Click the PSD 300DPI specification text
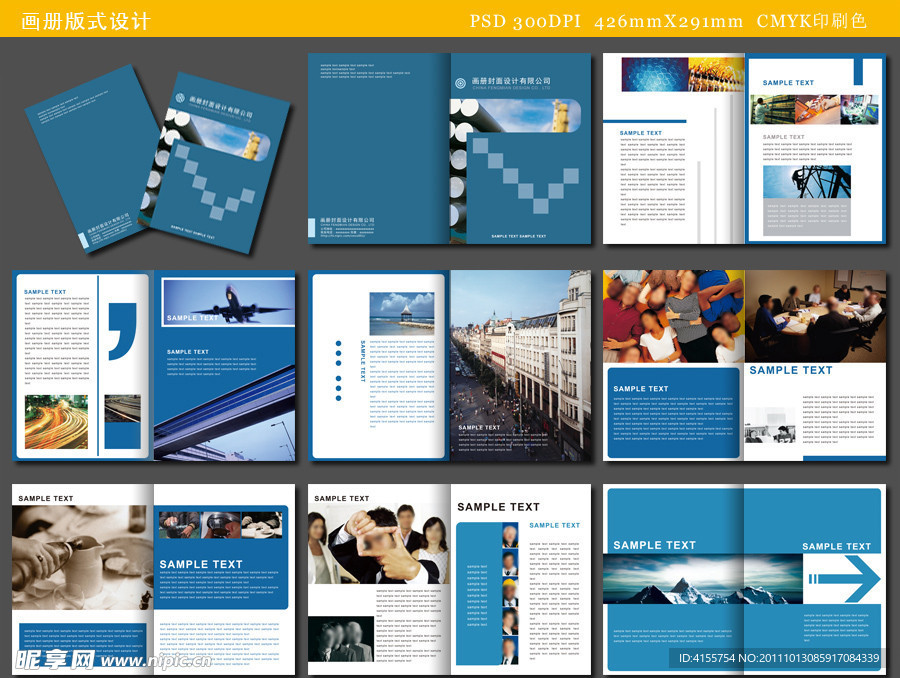 pyautogui.click(x=525, y=21)
